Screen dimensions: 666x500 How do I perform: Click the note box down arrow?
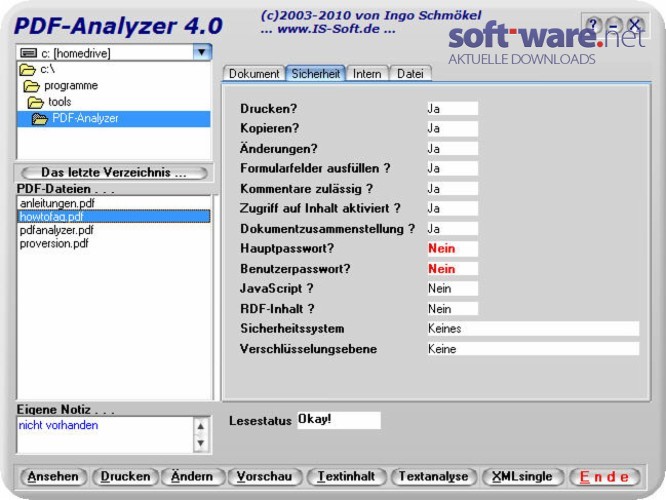coord(200,443)
